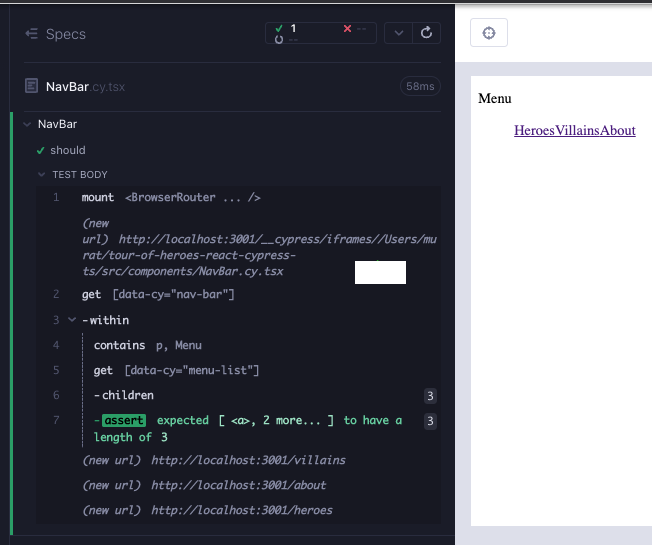The height and width of the screenshot is (545, 652).
Task: Select the get nav-bar command
Action: [238, 294]
